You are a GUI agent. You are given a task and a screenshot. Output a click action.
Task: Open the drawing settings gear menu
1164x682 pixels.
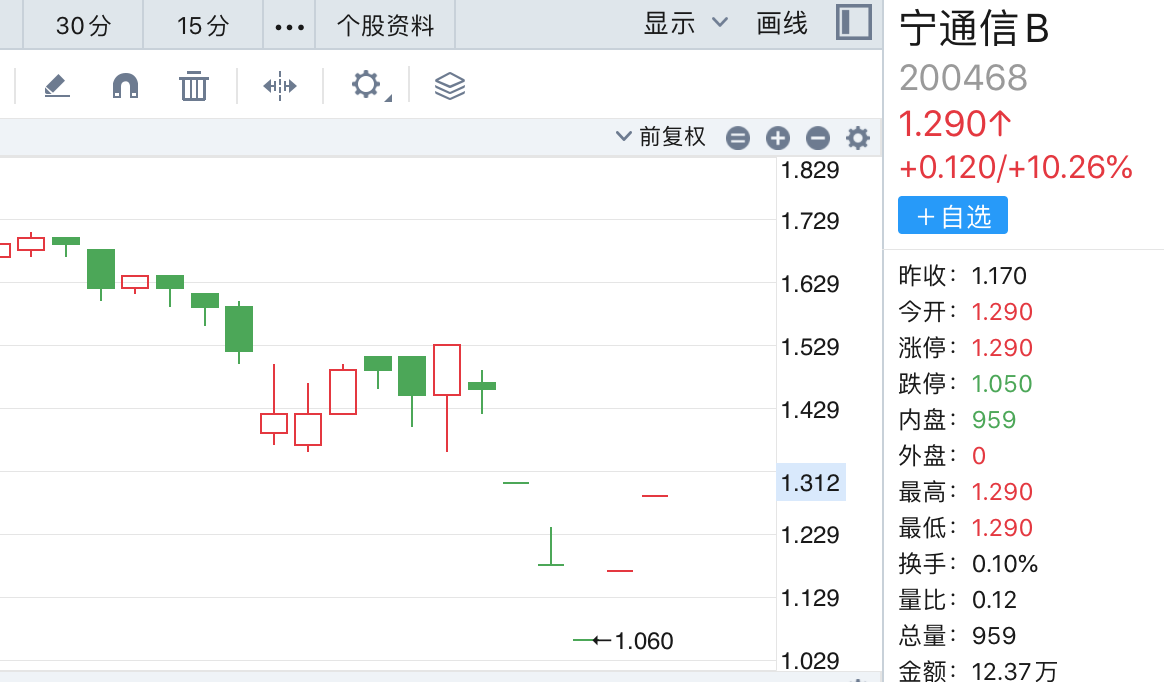click(367, 85)
